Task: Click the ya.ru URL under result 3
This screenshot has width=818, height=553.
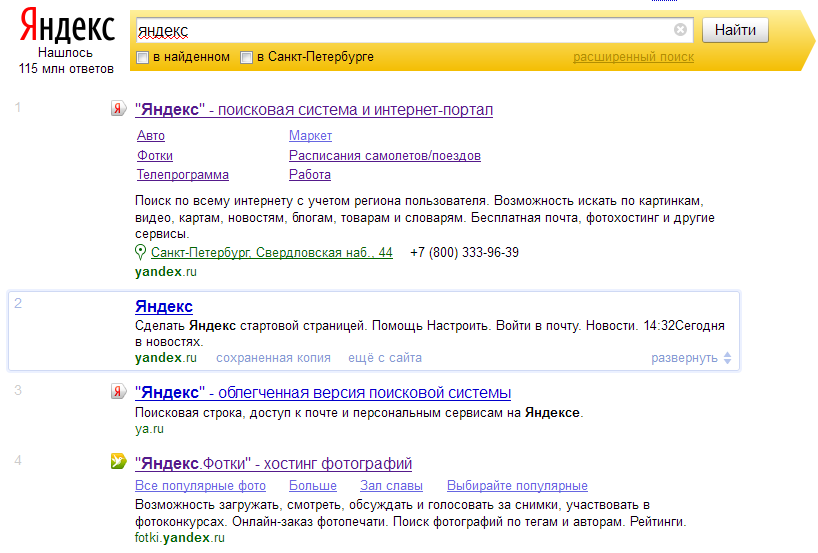Action: point(149,429)
